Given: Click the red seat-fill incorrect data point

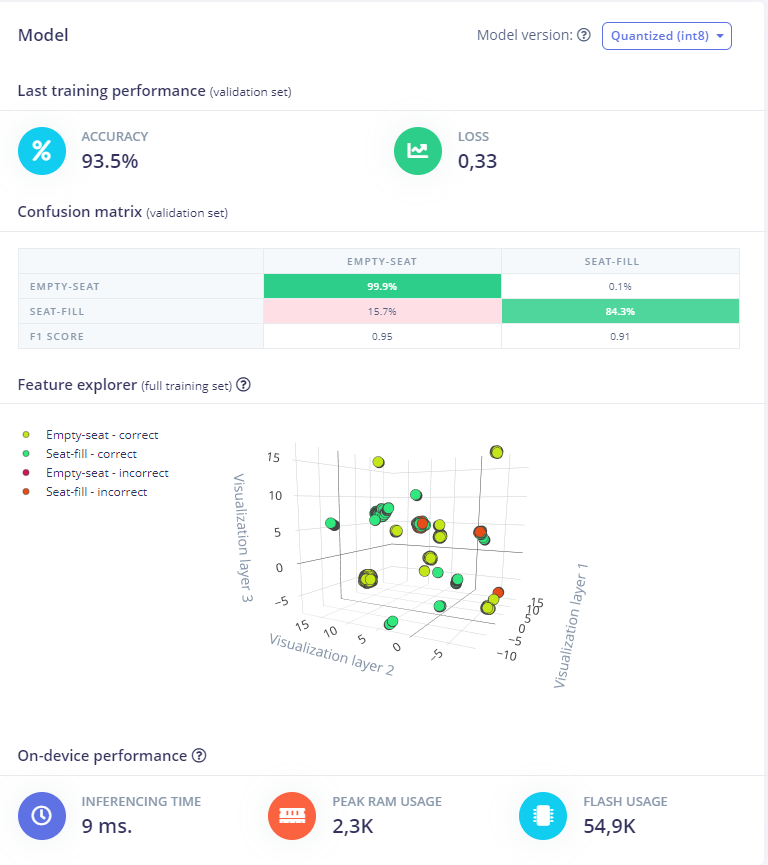Looking at the screenshot, I should [x=423, y=523].
